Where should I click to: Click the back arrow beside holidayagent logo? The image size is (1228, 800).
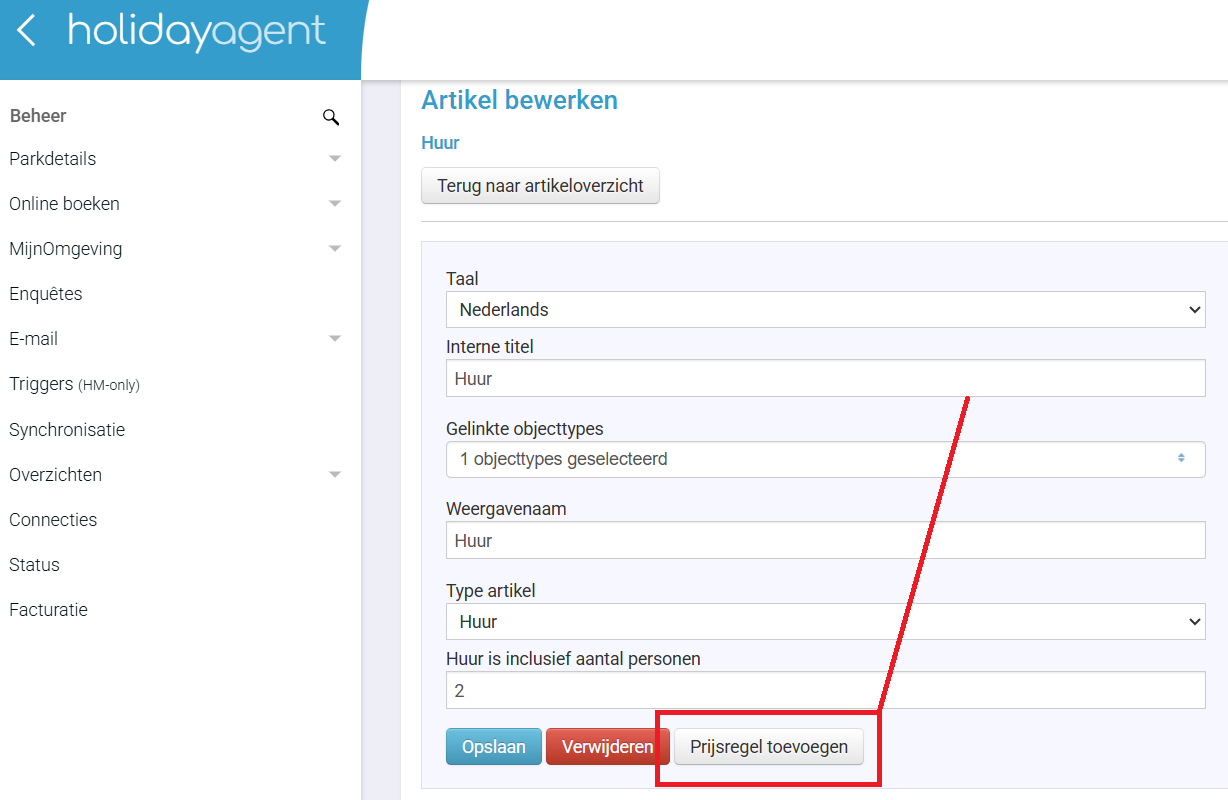(27, 31)
